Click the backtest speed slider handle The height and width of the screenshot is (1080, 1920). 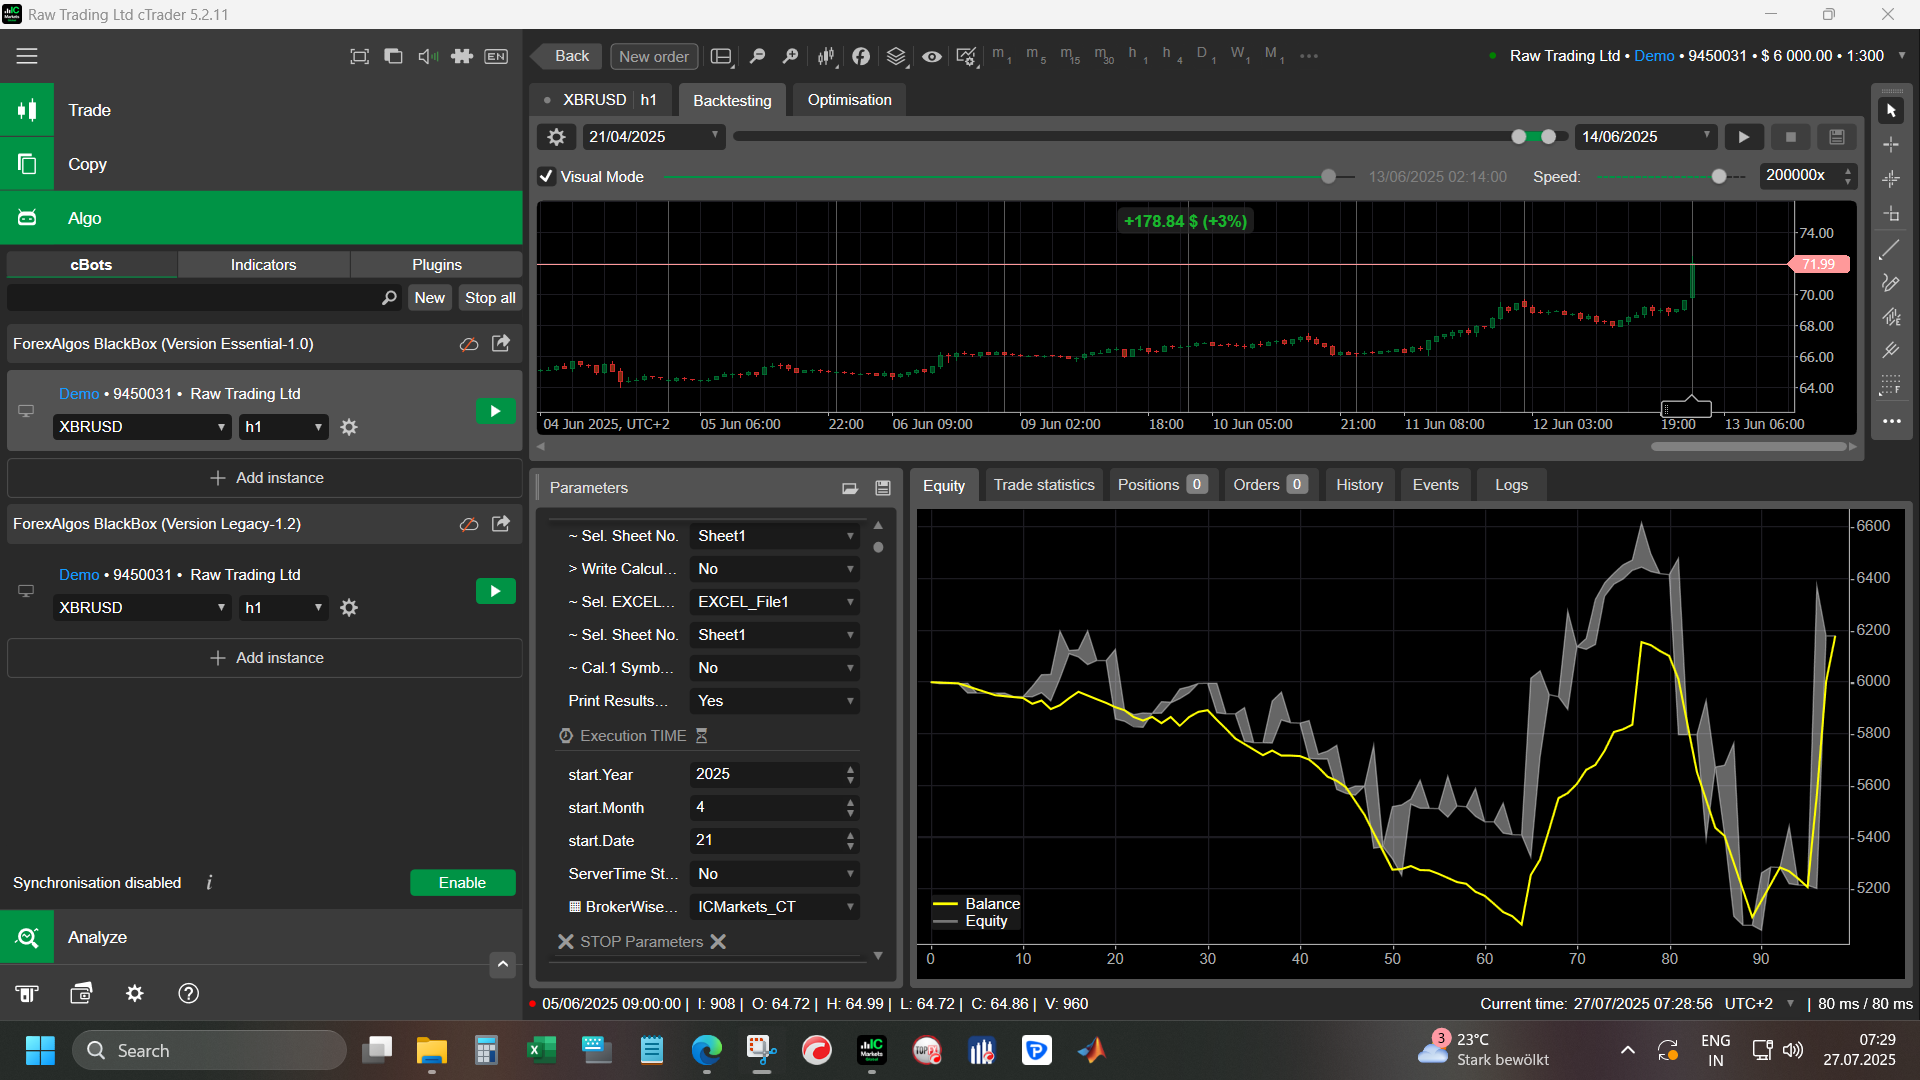1719,177
